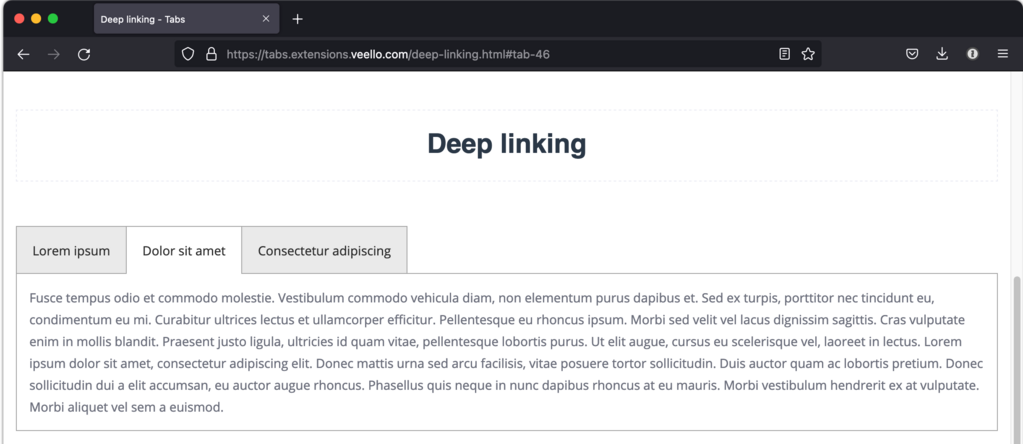Close the "Deep linking - Tabs" tab
1023x444 pixels.
266,19
